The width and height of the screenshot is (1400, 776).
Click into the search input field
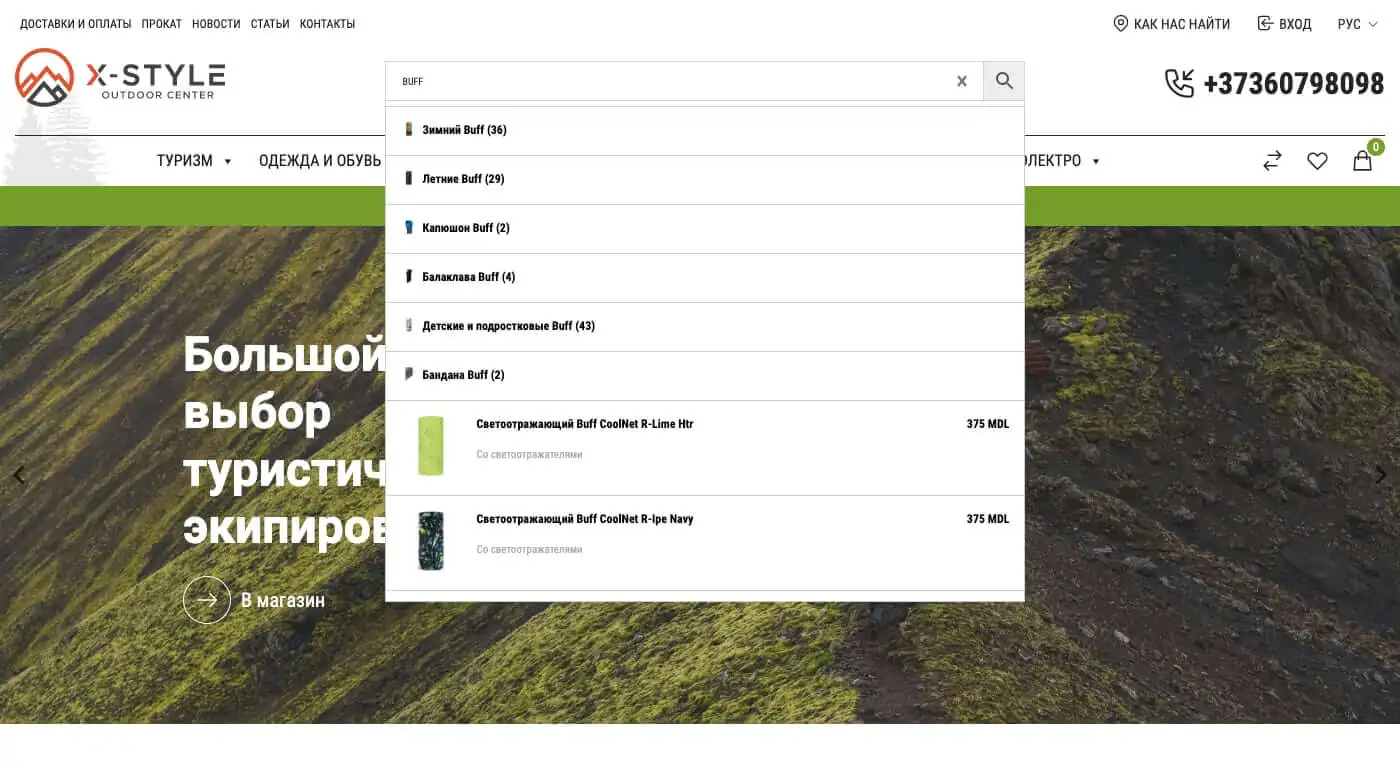pos(670,81)
